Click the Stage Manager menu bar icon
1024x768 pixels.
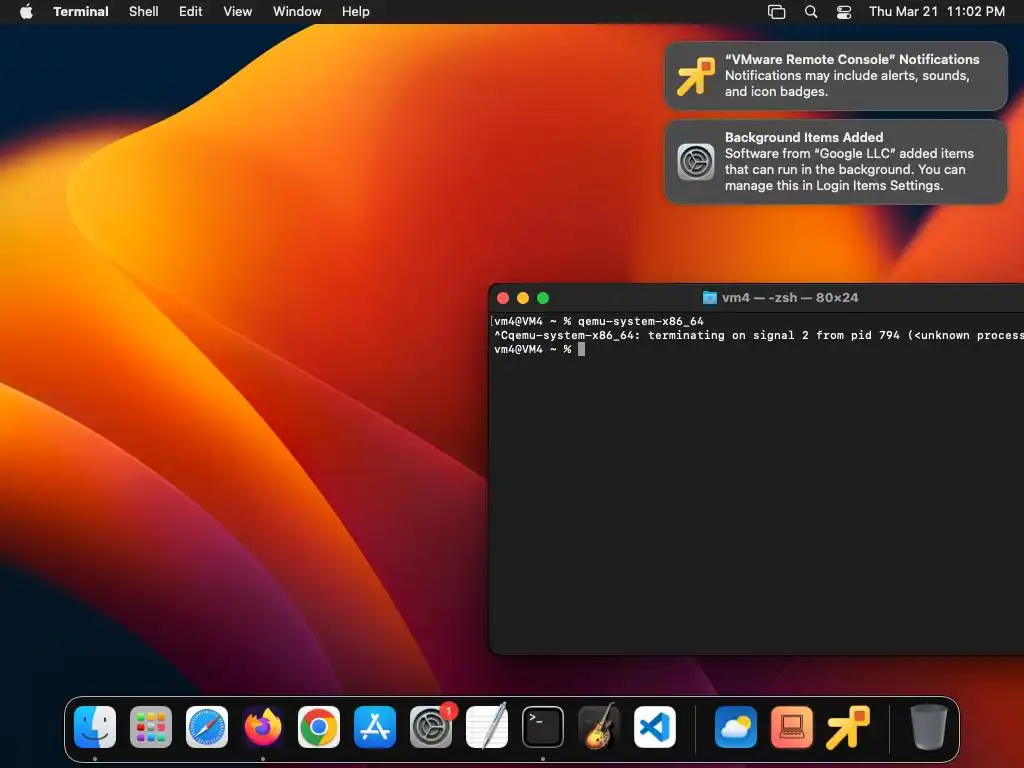pos(776,12)
